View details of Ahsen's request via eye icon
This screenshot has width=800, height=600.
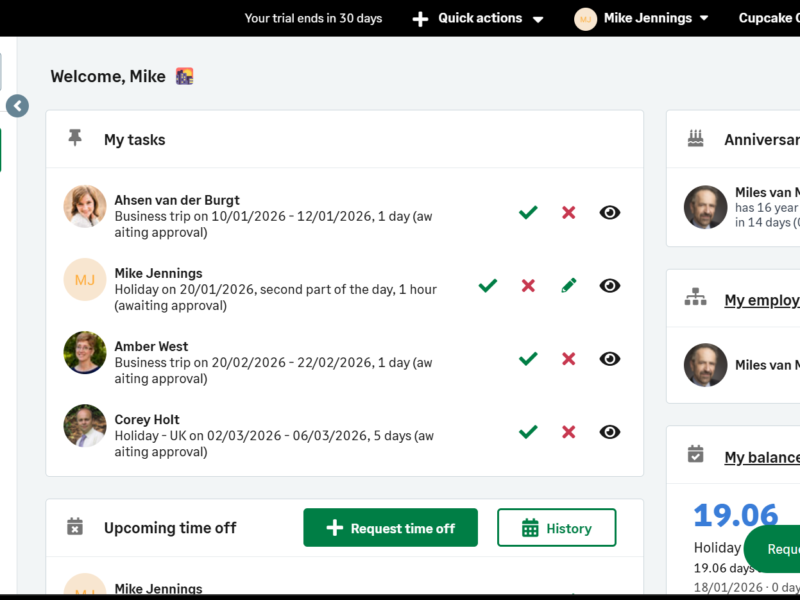tap(609, 212)
